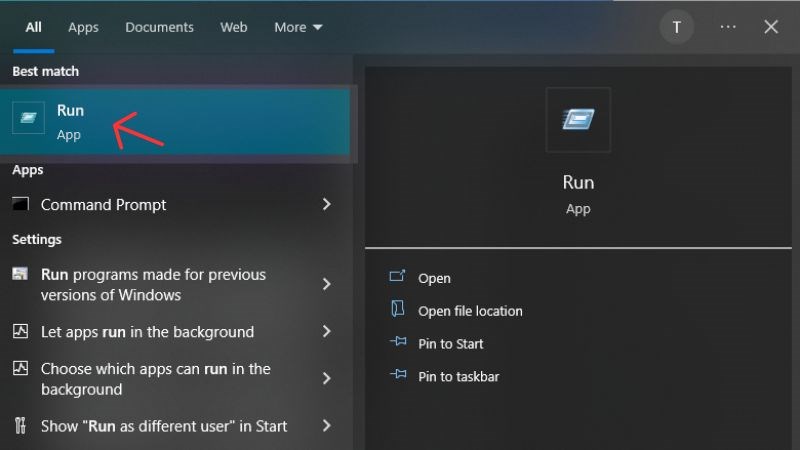
Task: Click the Pin to taskbar pin icon
Action: [398, 374]
